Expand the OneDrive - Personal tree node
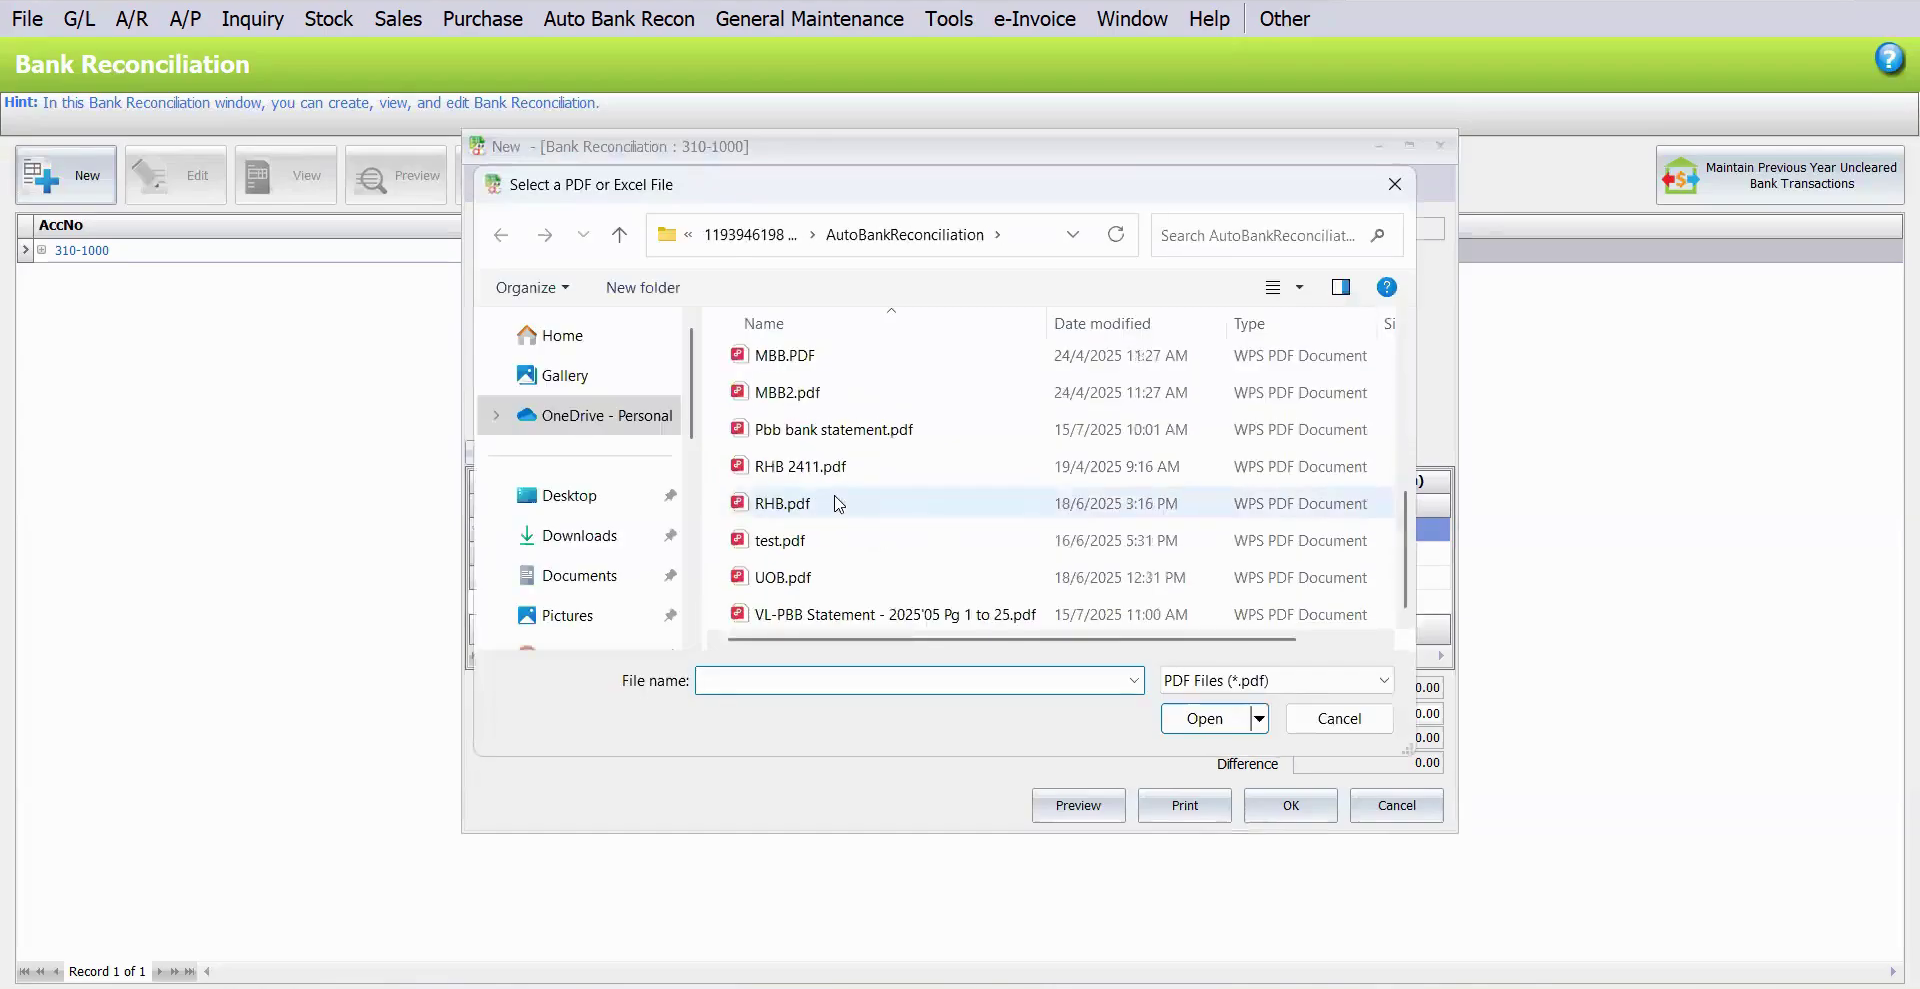Viewport: 1920px width, 989px height. coord(496,415)
